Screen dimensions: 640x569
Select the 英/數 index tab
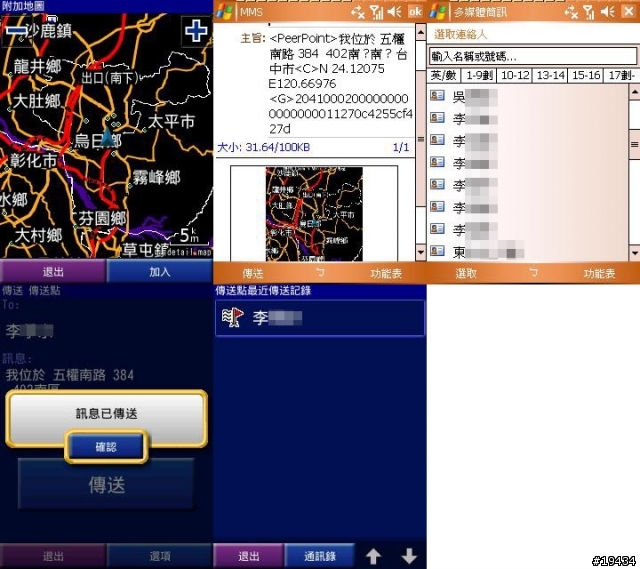pos(444,76)
